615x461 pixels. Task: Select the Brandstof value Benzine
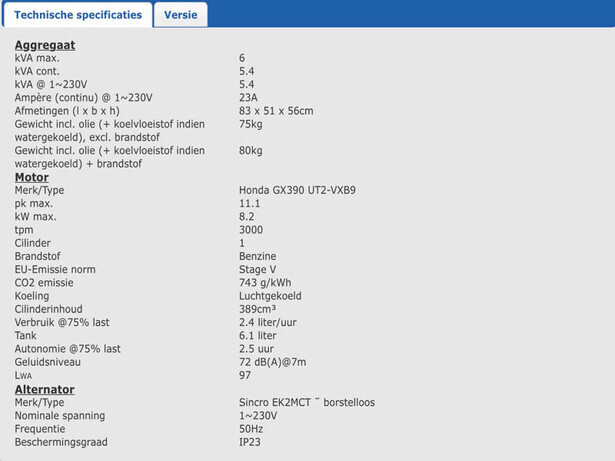click(257, 256)
